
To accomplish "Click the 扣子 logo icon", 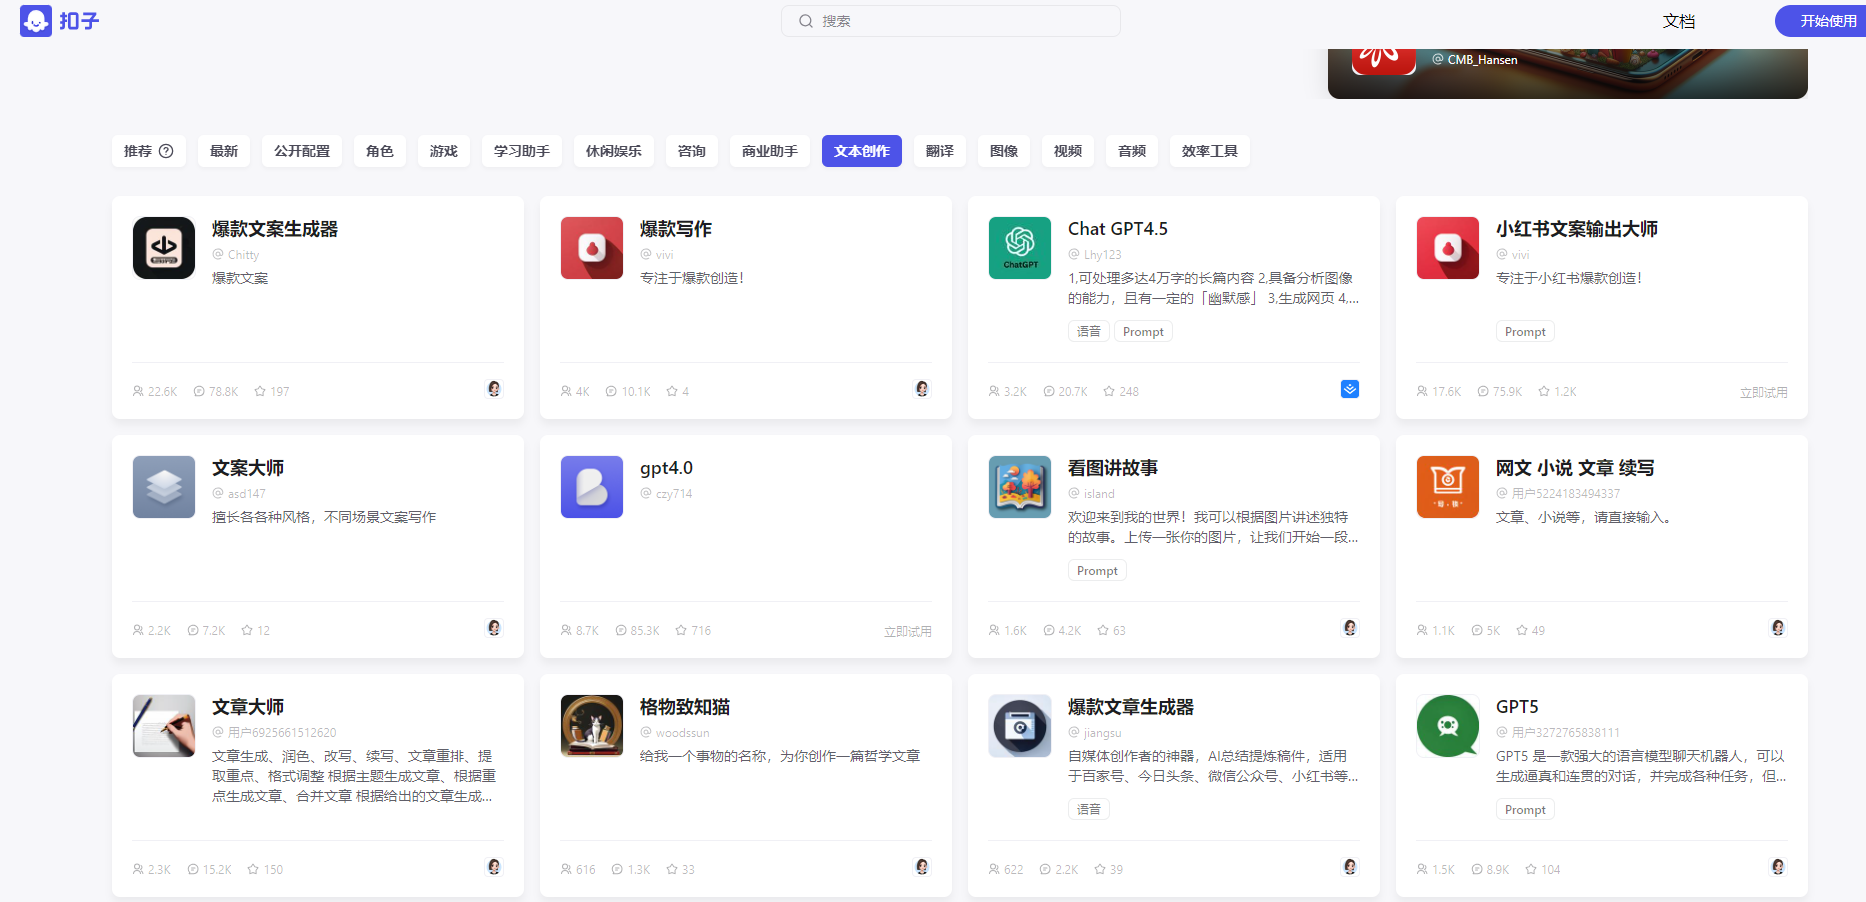I will pos(35,20).
